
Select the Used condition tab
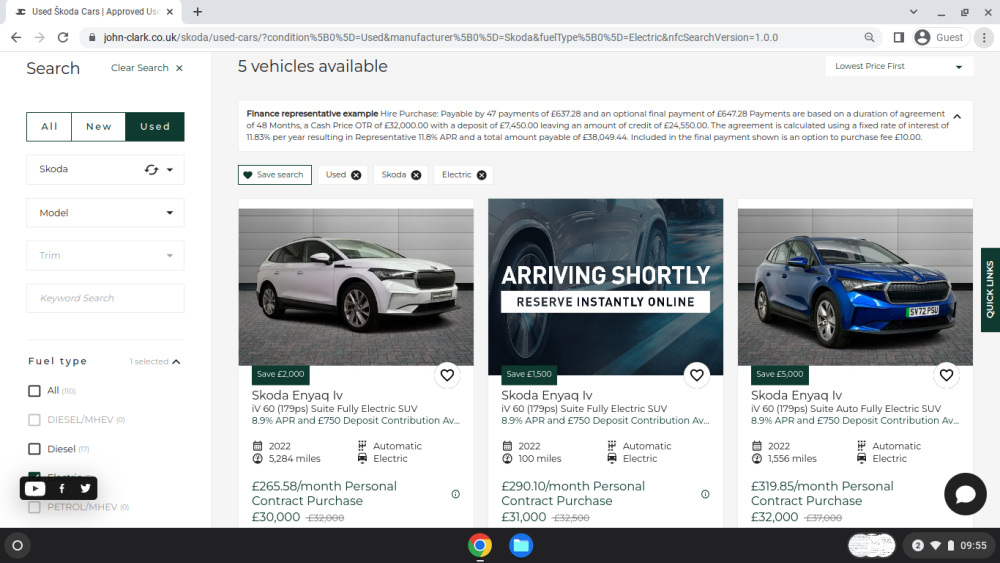click(155, 126)
